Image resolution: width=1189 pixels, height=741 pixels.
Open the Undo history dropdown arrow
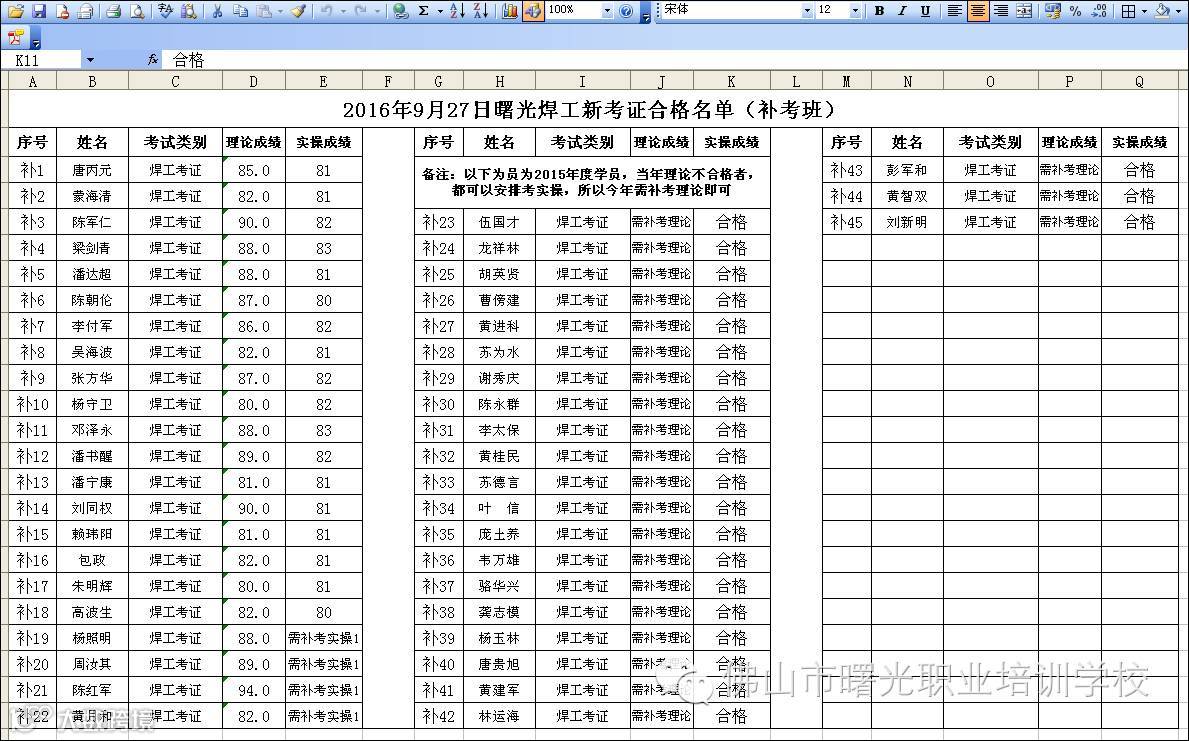click(342, 11)
